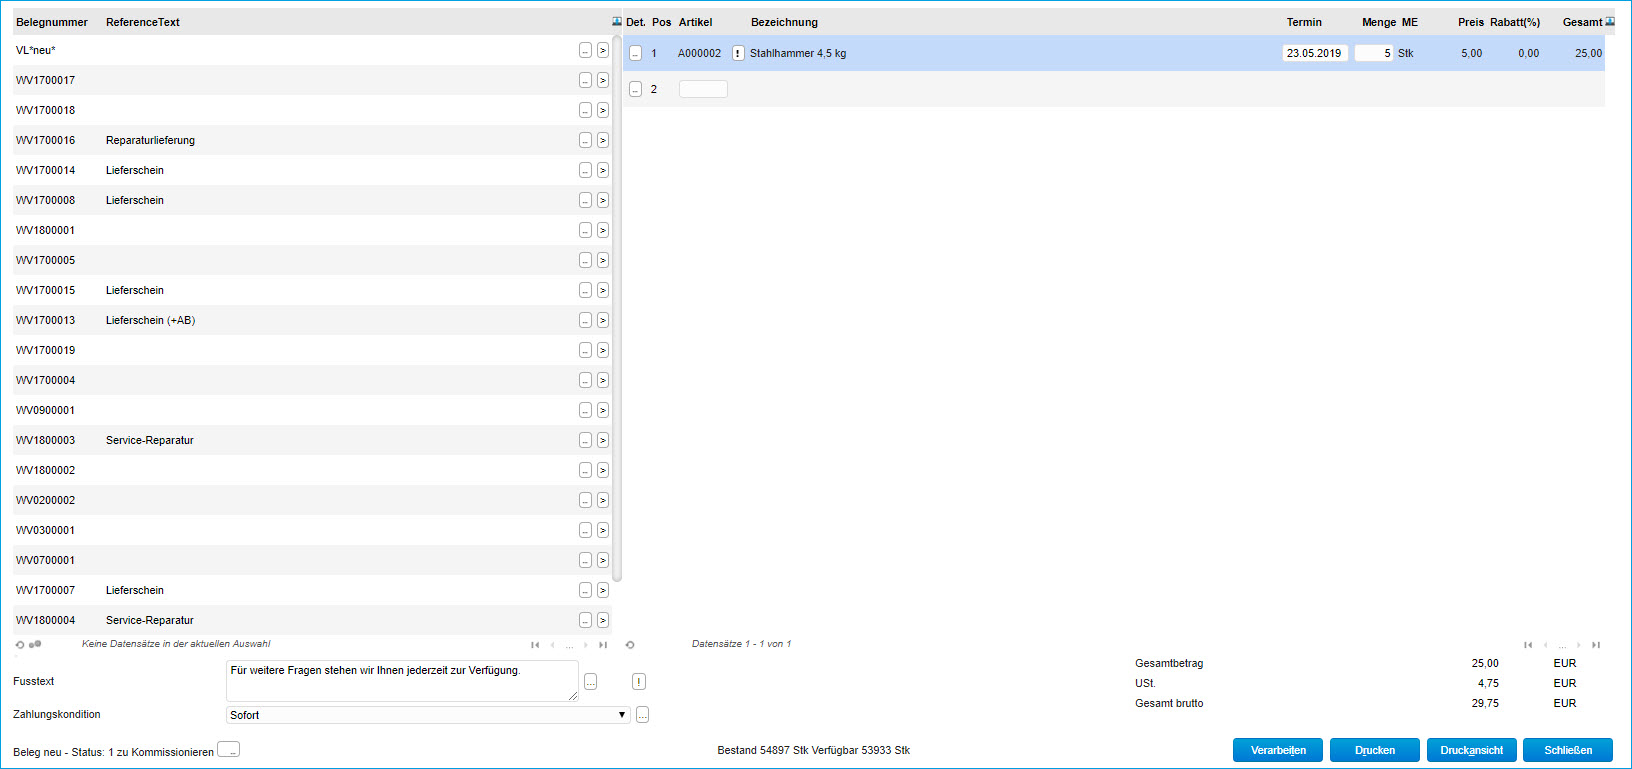Click the arrow icon in row WV1700016
Screen dimensions: 1632x769
603,140
